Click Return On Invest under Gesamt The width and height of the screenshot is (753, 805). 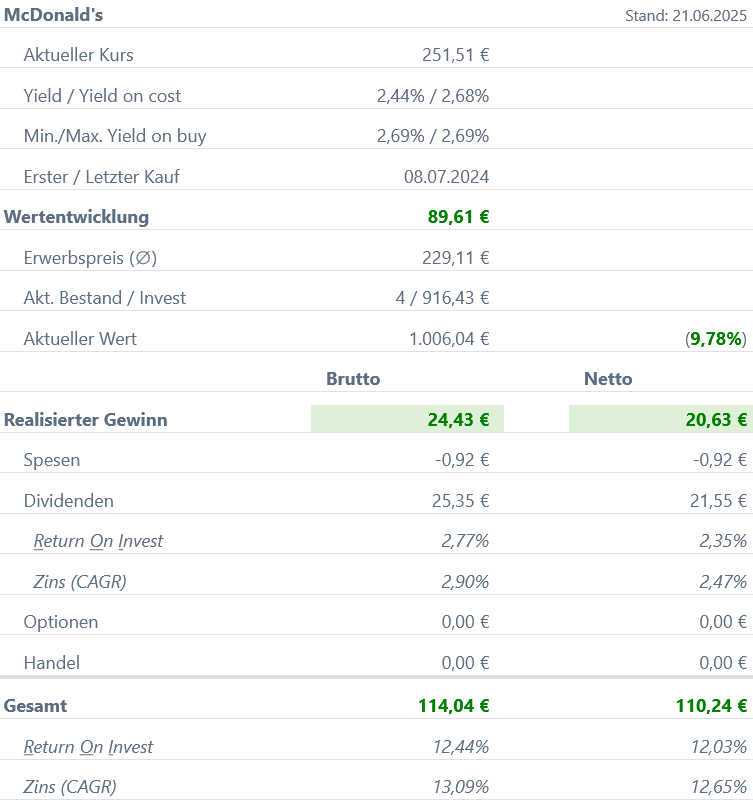click(88, 748)
